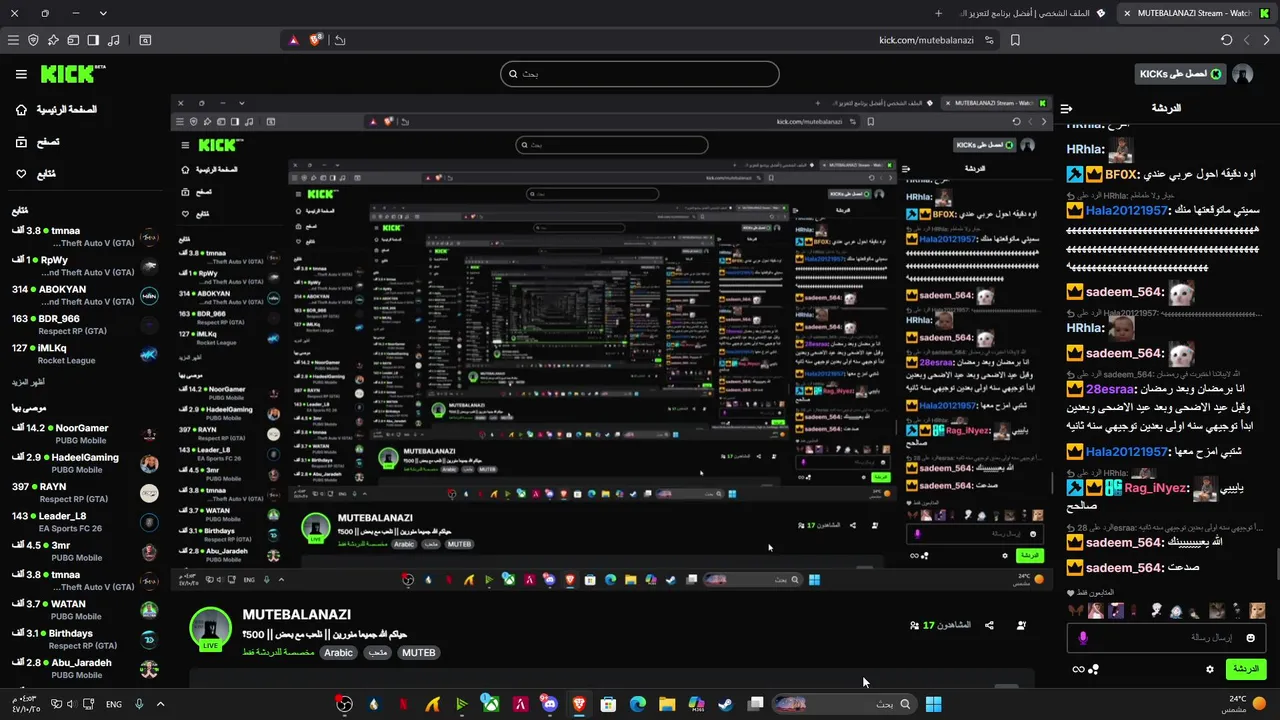Toggle browser sidebar panel icon

pyautogui.click(x=93, y=40)
